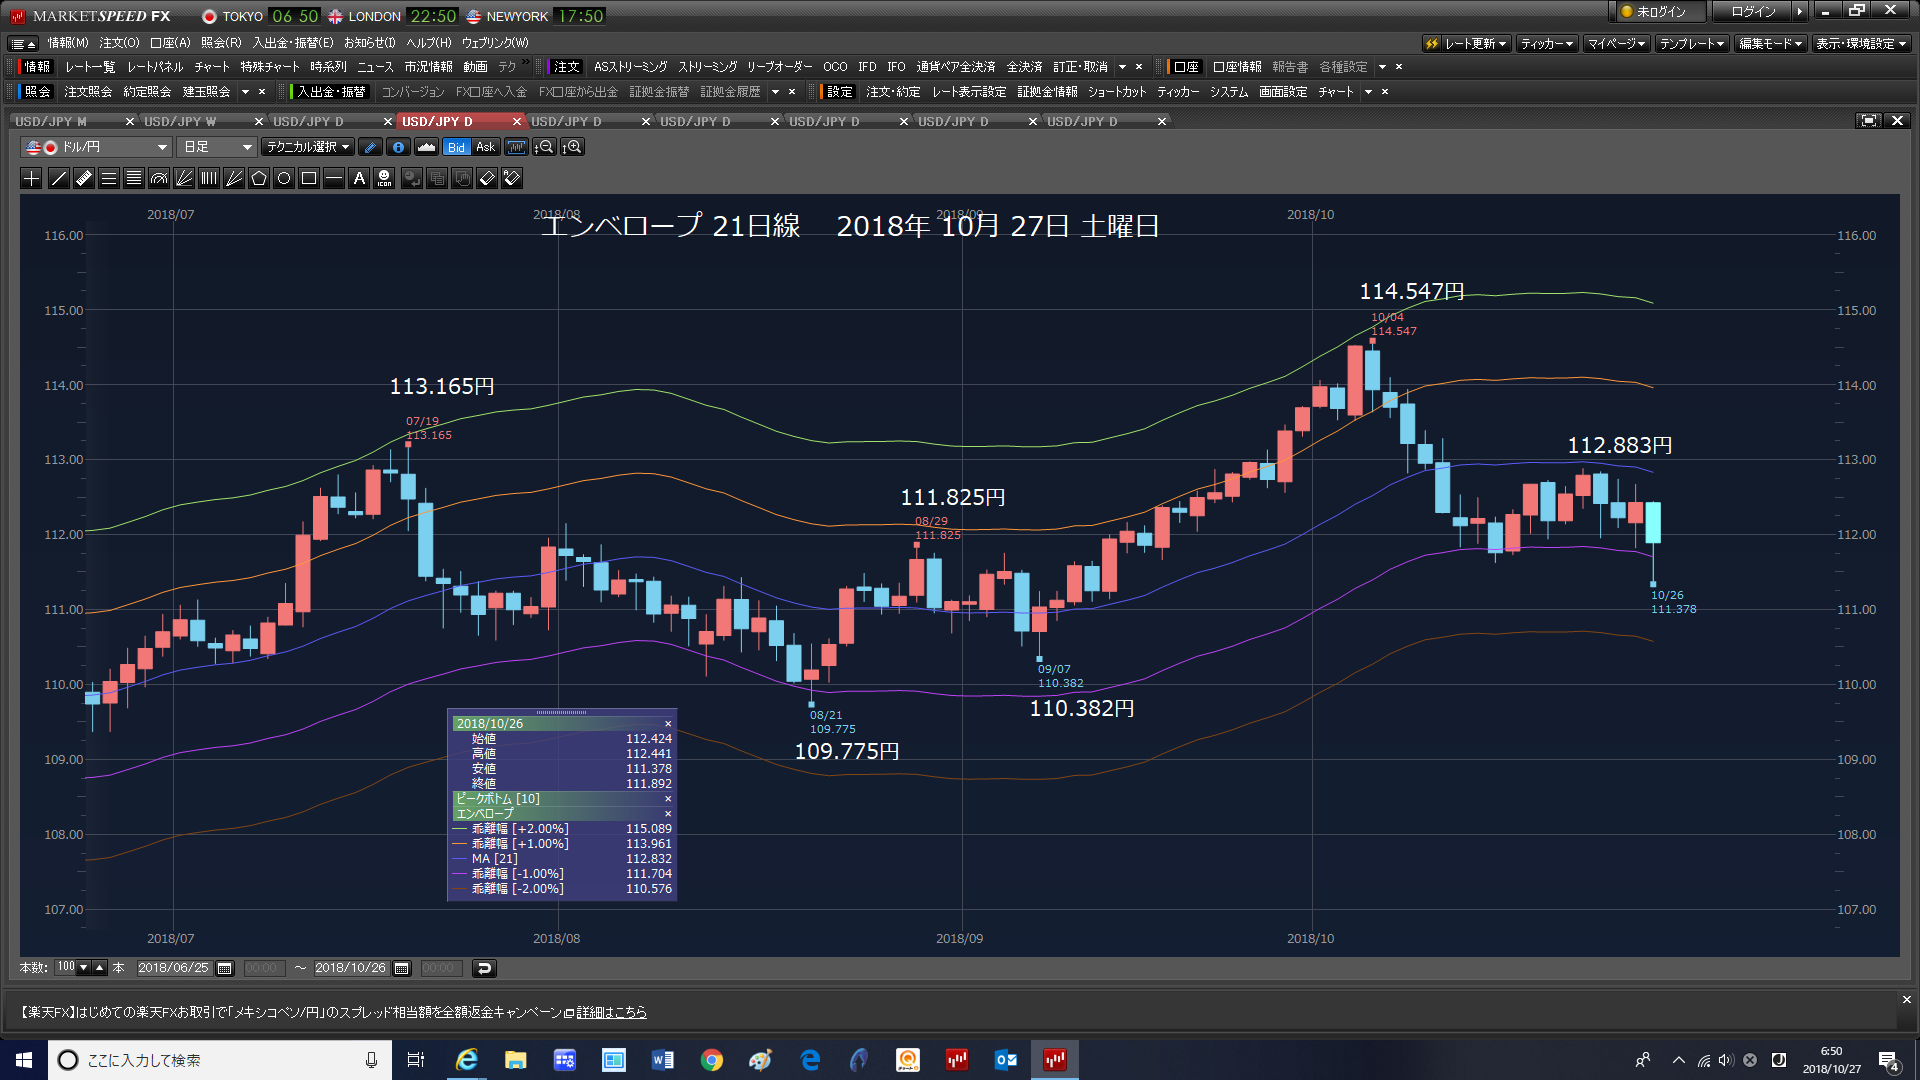This screenshot has width=1920, height=1080.
Task: Select the smiley icon stamp tool
Action: pyautogui.click(x=384, y=178)
